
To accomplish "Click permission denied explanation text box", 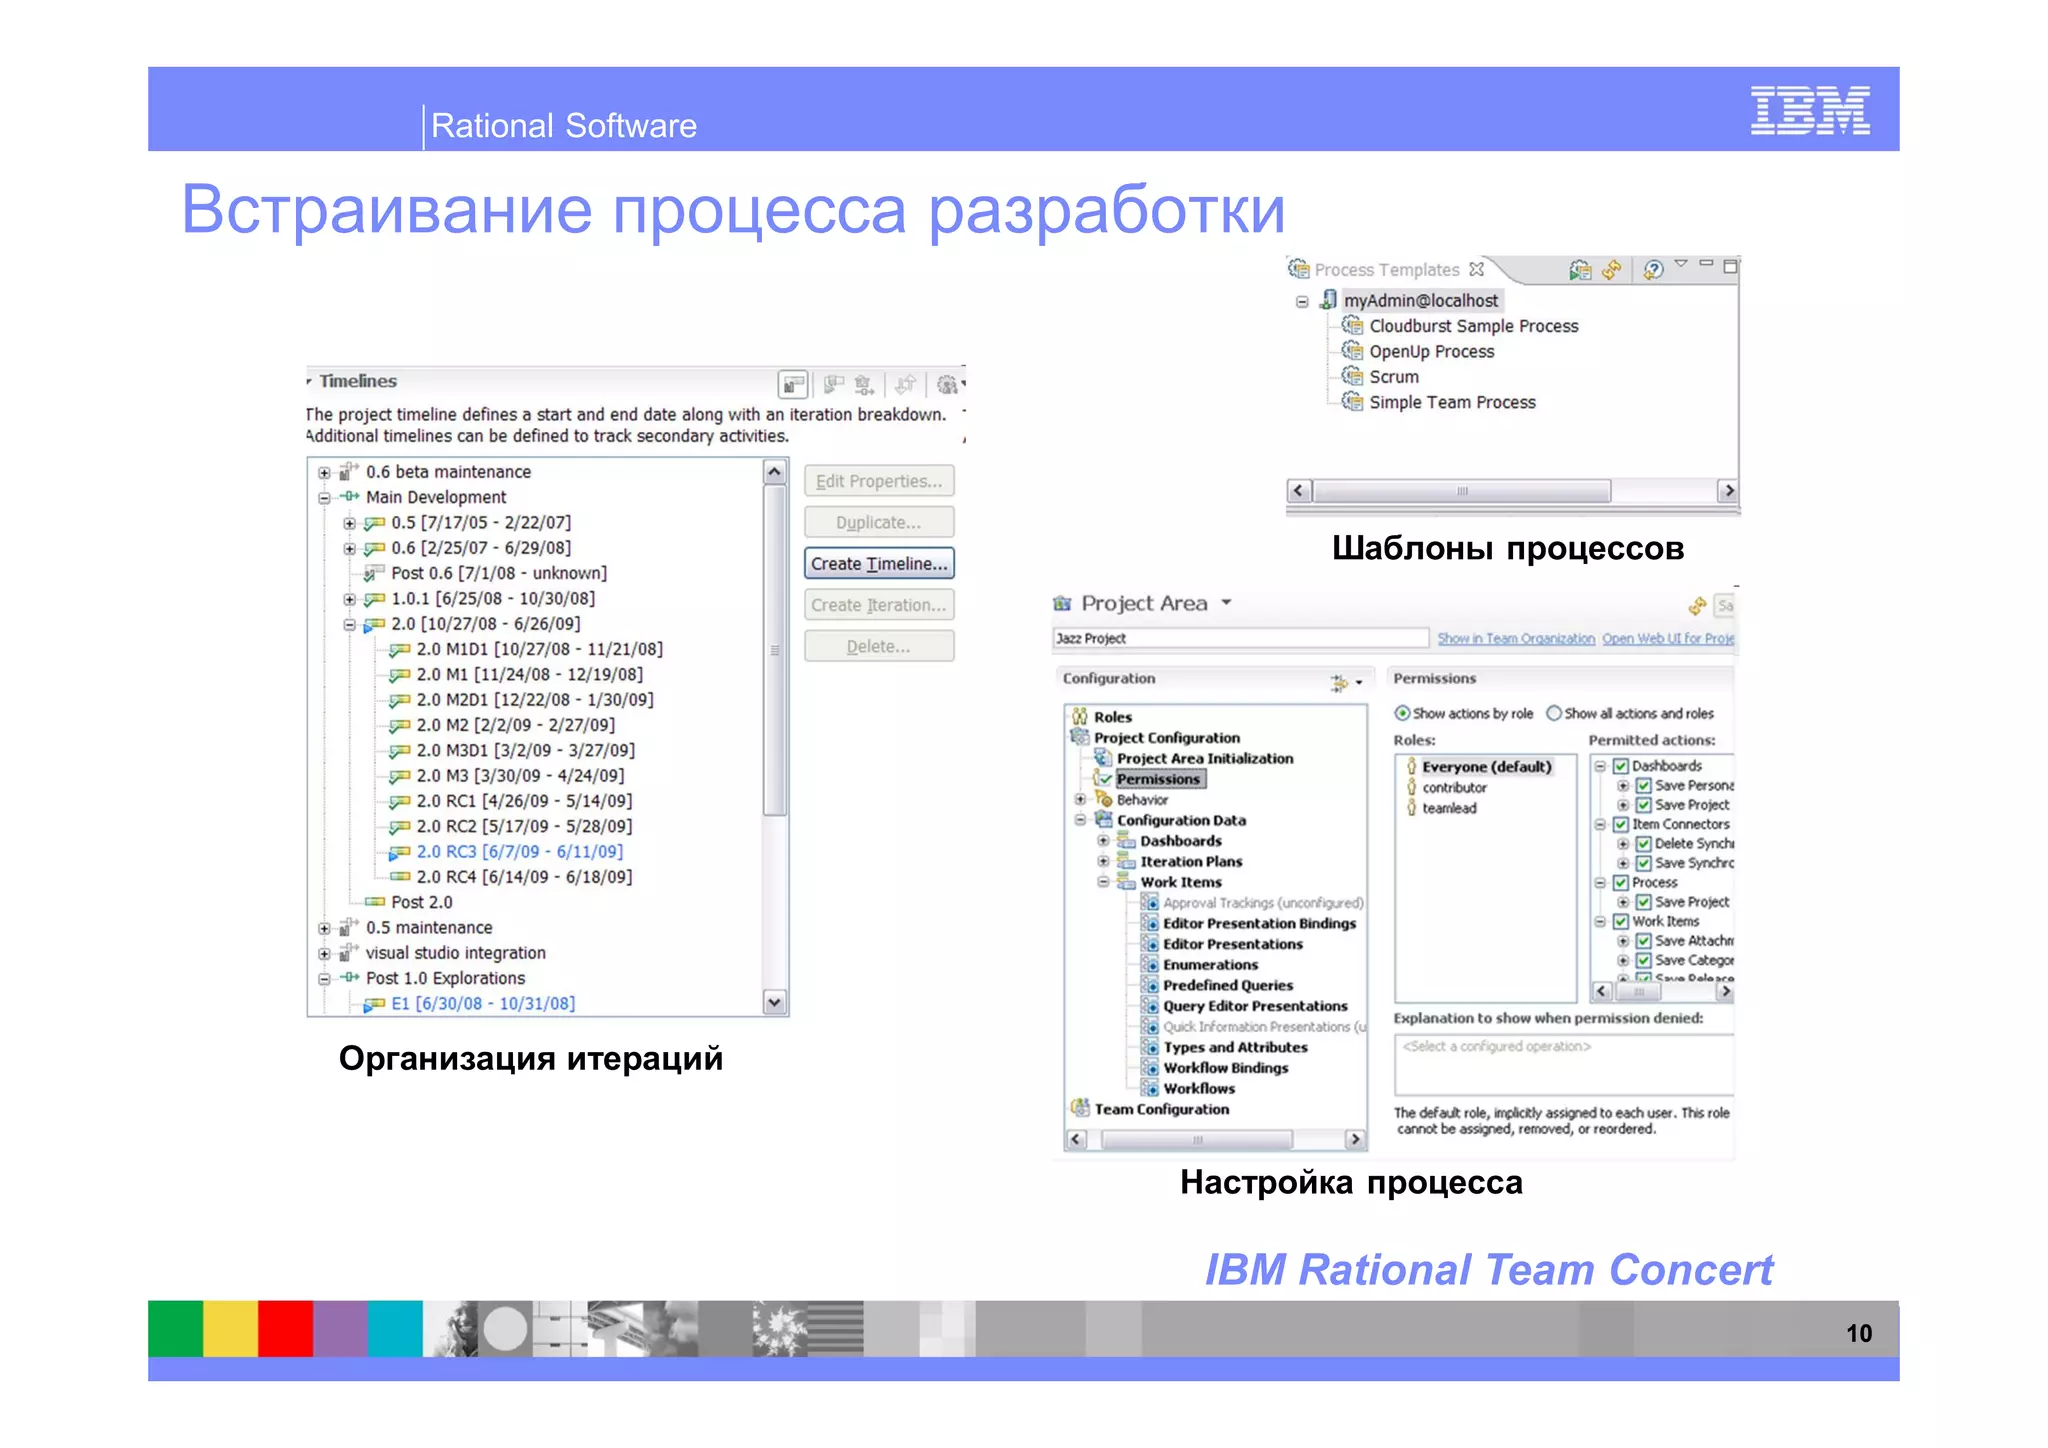I will point(1564,1064).
